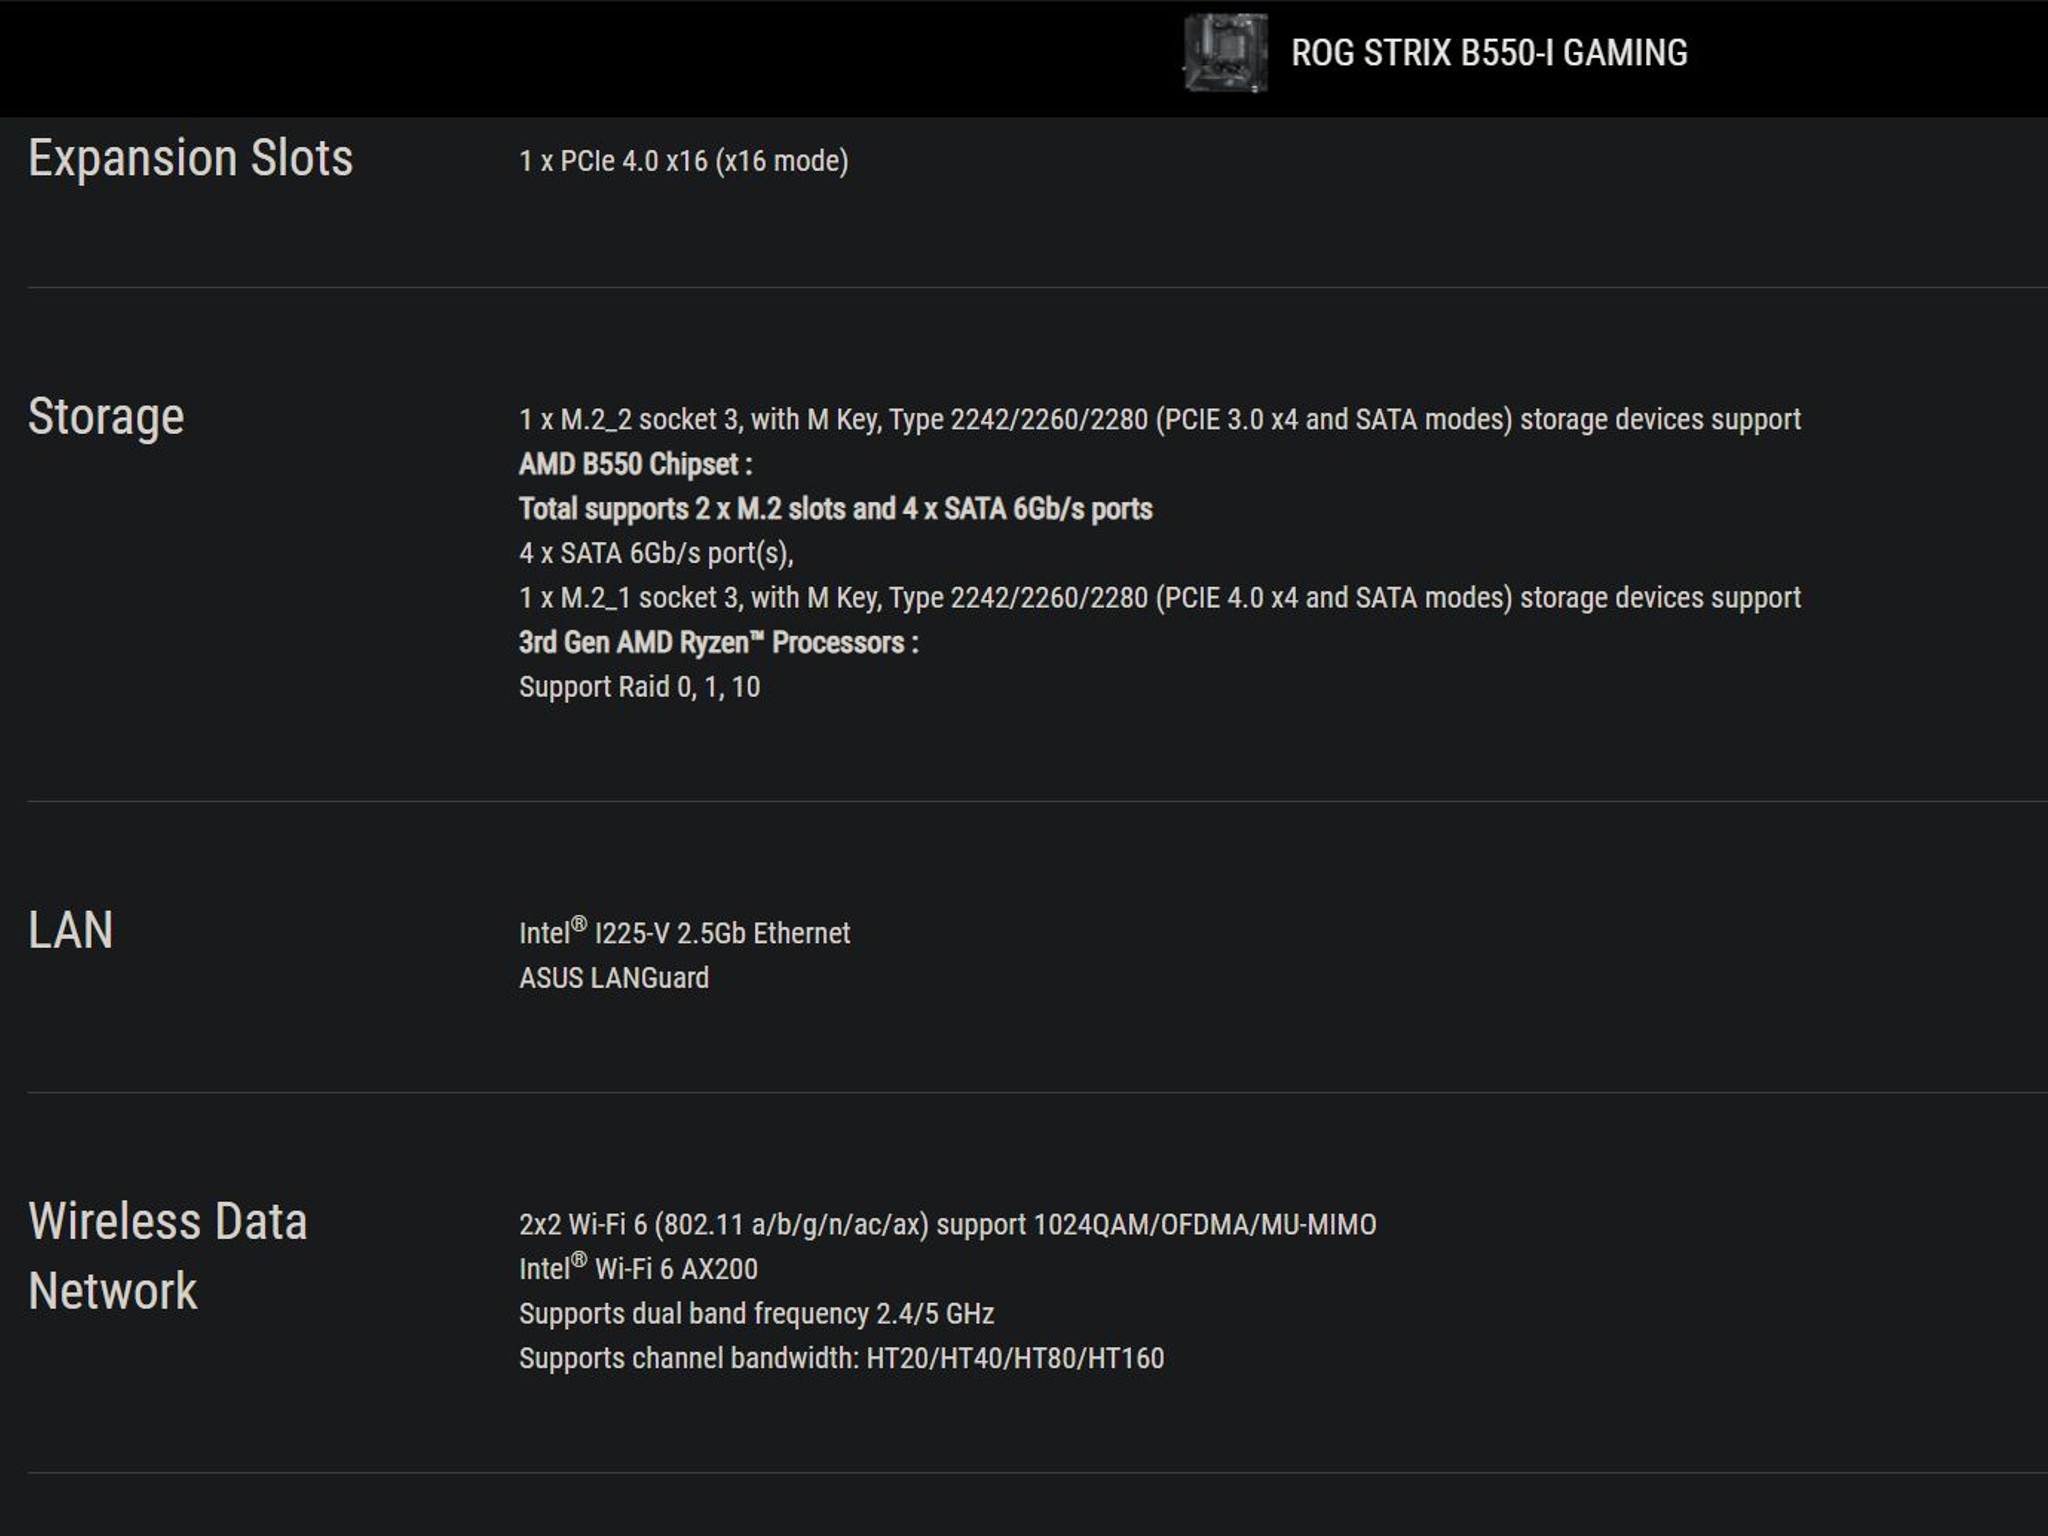Image resolution: width=2048 pixels, height=1536 pixels.
Task: Click the M.2_2 socket 3 specification line
Action: pos(1159,419)
